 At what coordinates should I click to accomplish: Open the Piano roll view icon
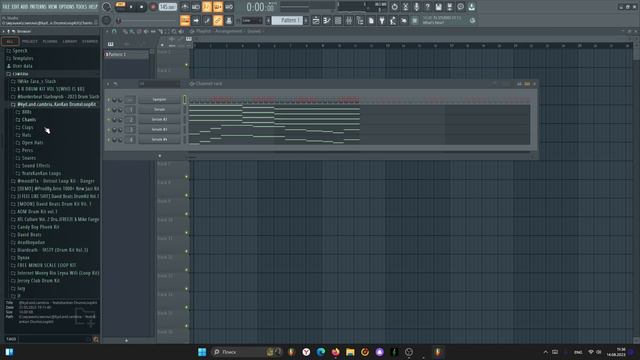(x=327, y=20)
